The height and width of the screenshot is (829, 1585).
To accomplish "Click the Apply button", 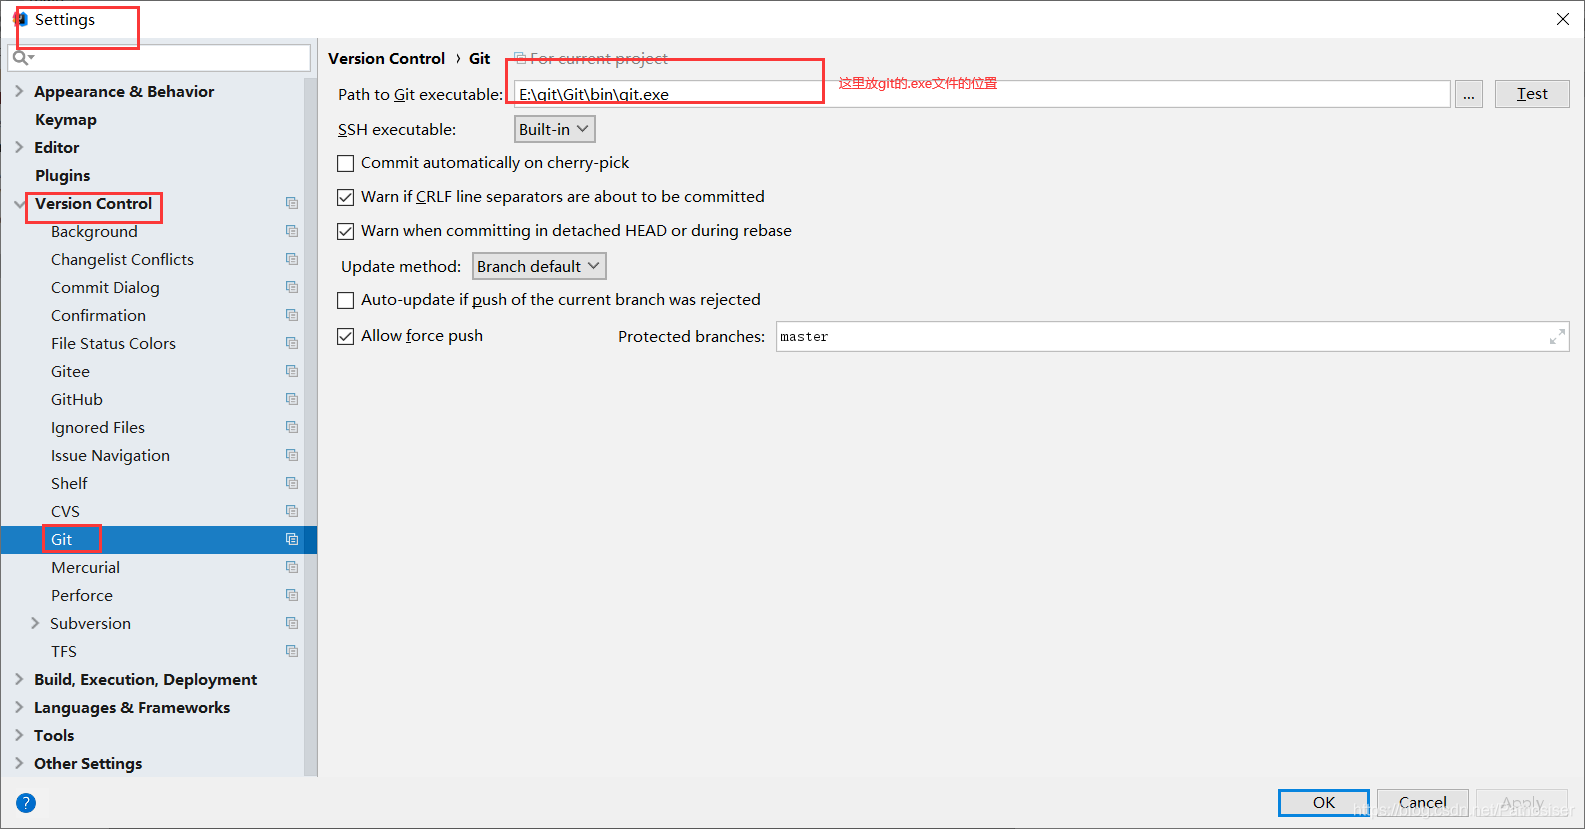I will point(1522,803).
